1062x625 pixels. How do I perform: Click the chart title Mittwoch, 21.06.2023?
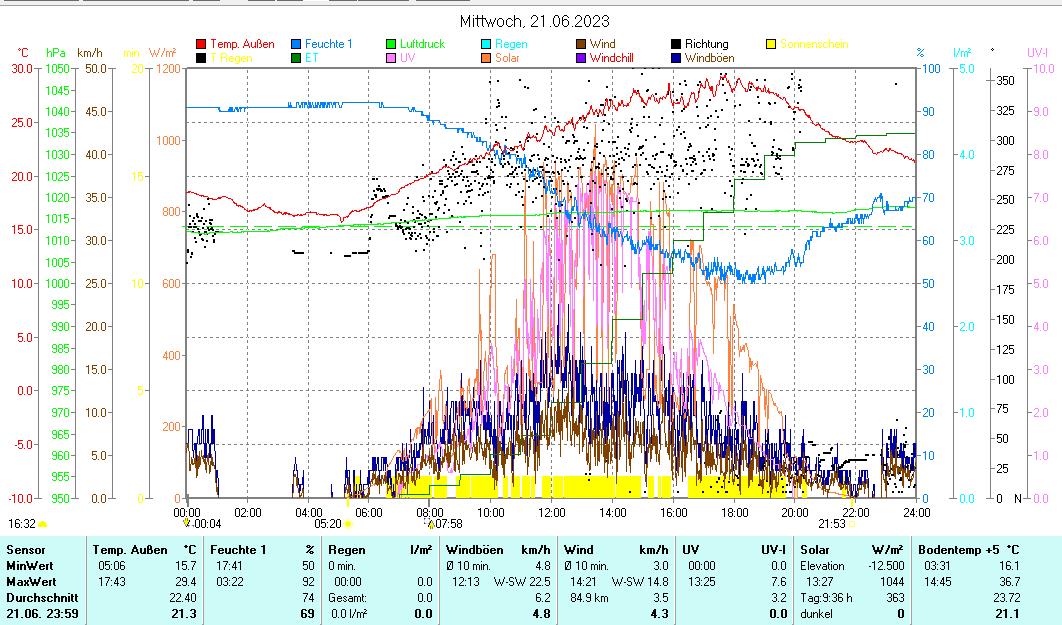[534, 21]
